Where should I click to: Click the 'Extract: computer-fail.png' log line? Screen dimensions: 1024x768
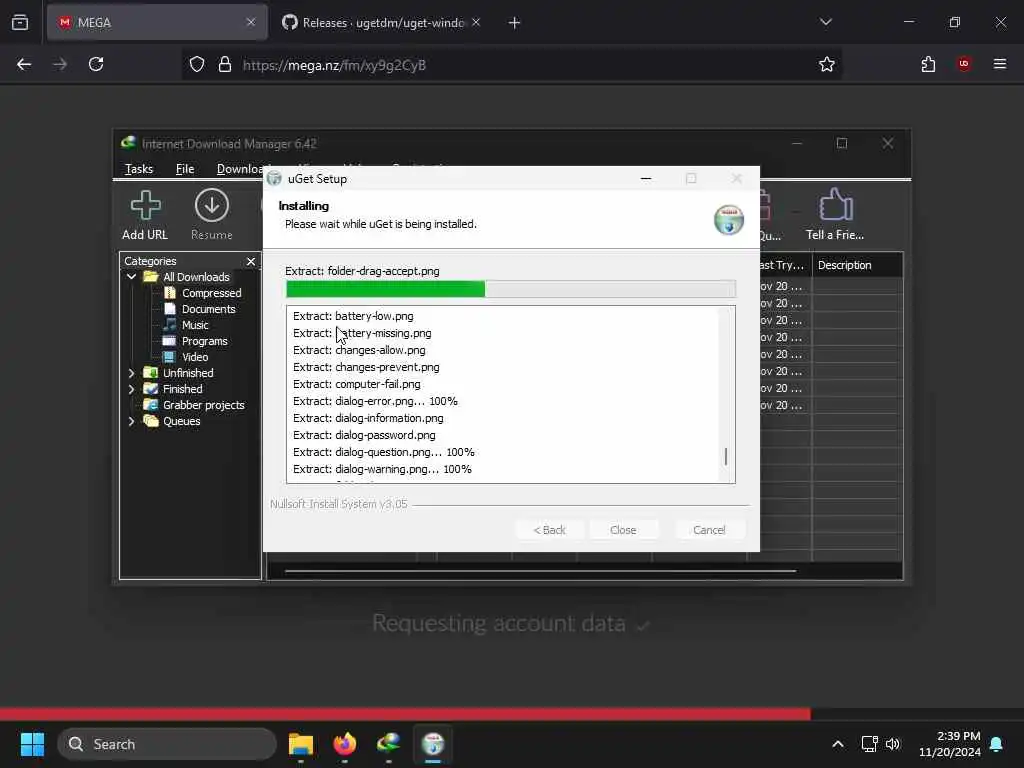click(x=357, y=384)
